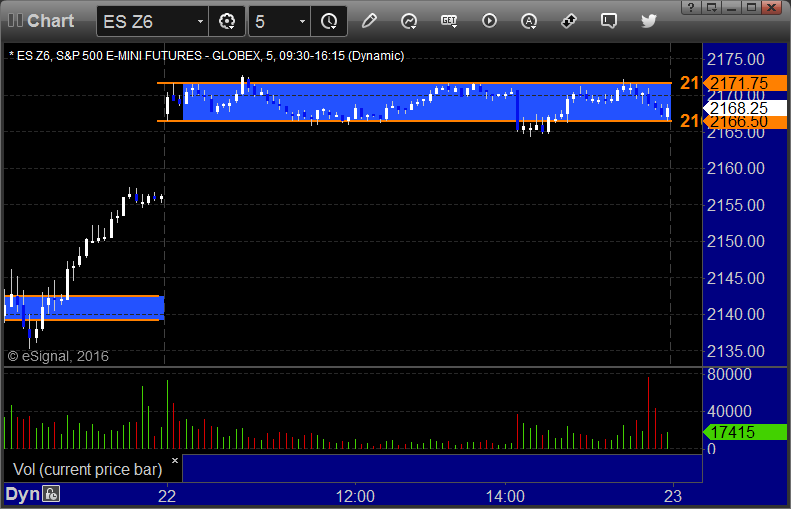Screen dimensions: 791x509
Task: Click the trade ticket icon
Action: (x=569, y=21)
